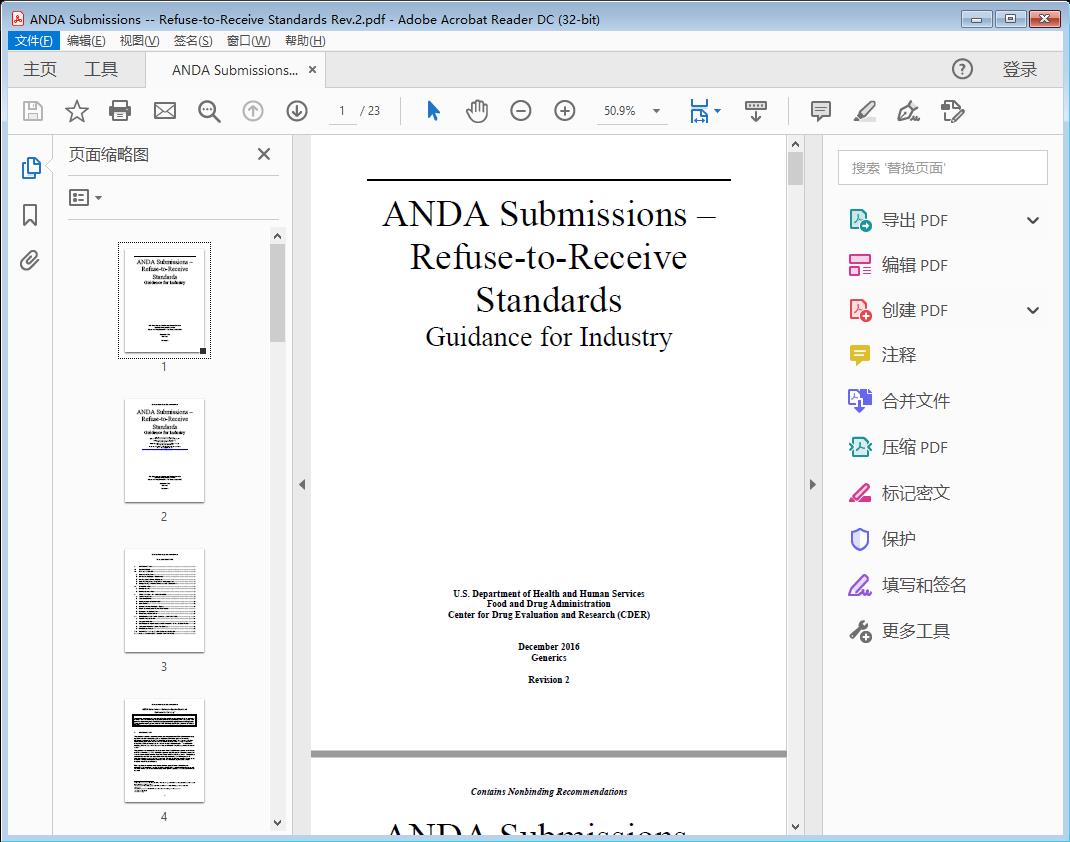The image size is (1070, 842).
Task: Select the Hand tool in the toolbar
Action: [477, 111]
